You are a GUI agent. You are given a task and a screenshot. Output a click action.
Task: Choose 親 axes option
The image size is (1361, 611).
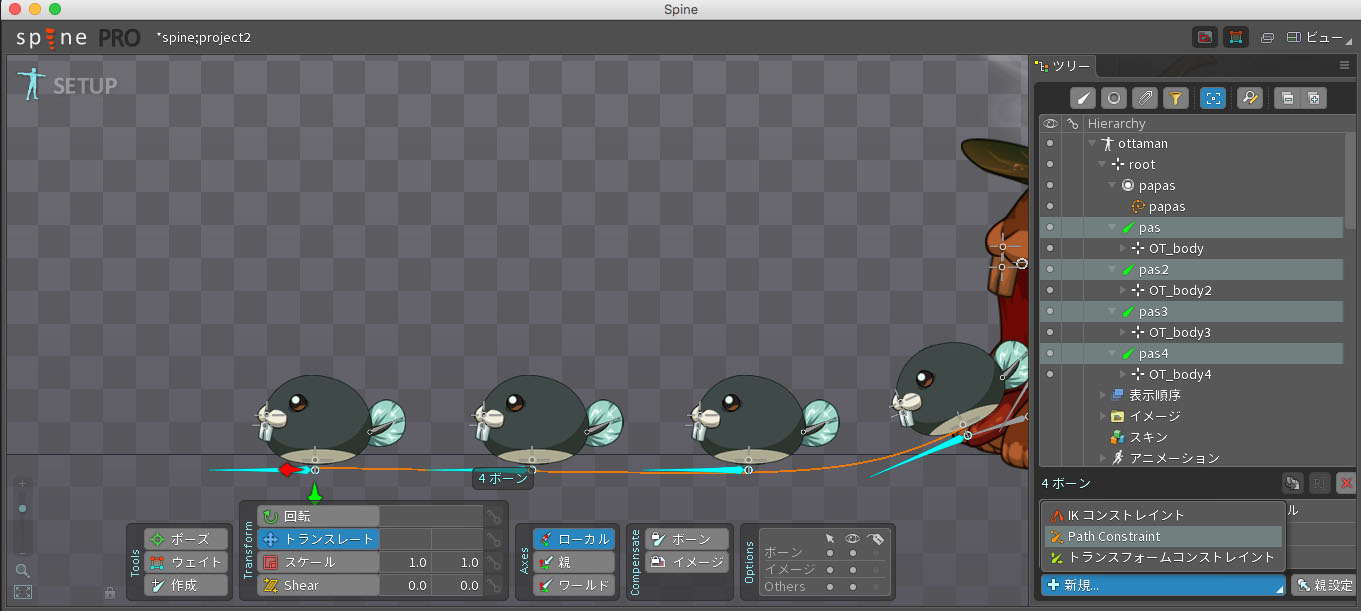574,562
